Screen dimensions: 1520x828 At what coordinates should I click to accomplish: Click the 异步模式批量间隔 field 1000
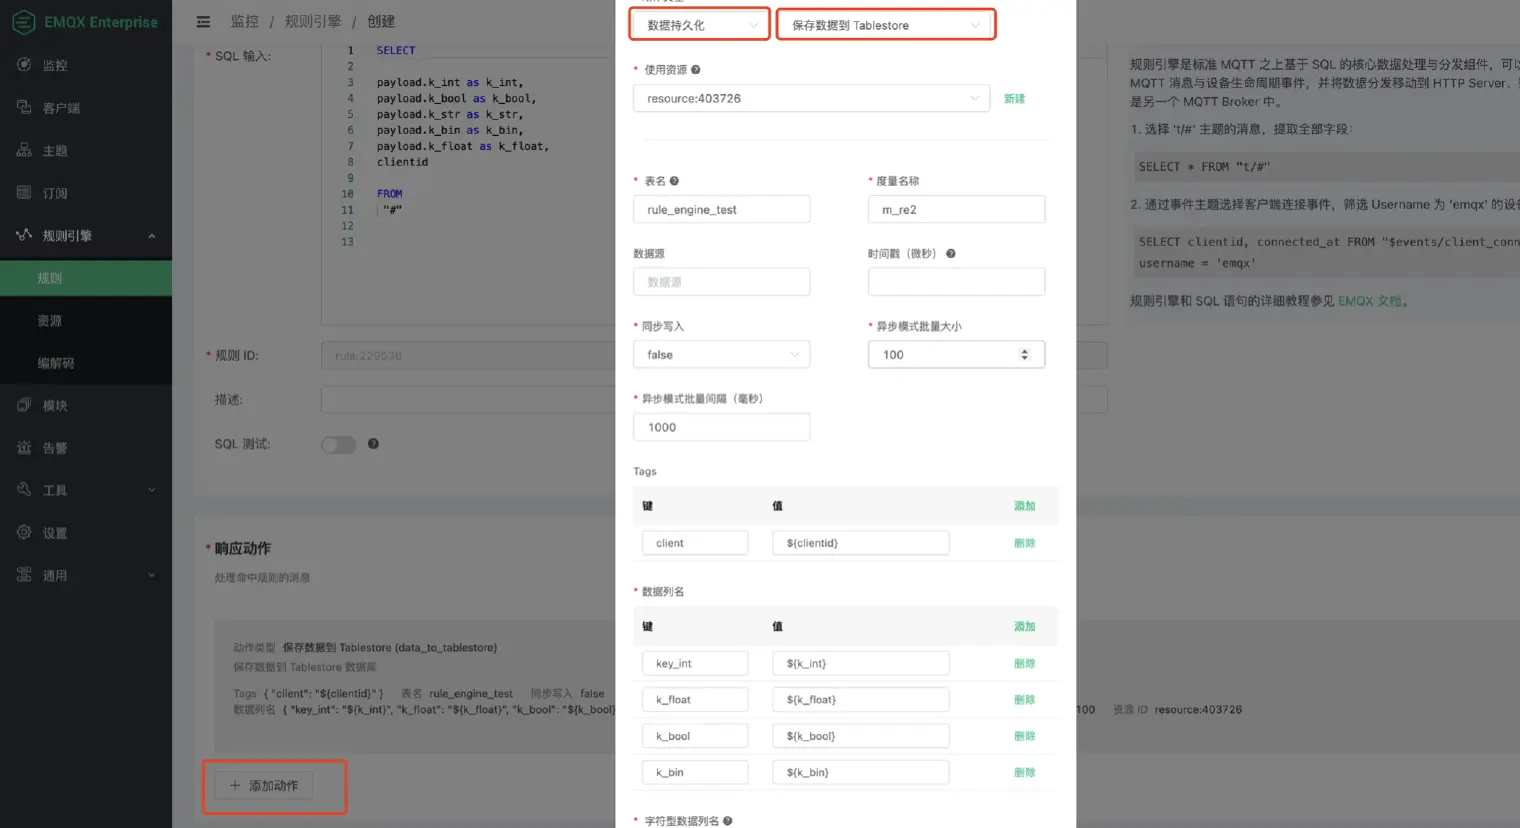(x=721, y=427)
